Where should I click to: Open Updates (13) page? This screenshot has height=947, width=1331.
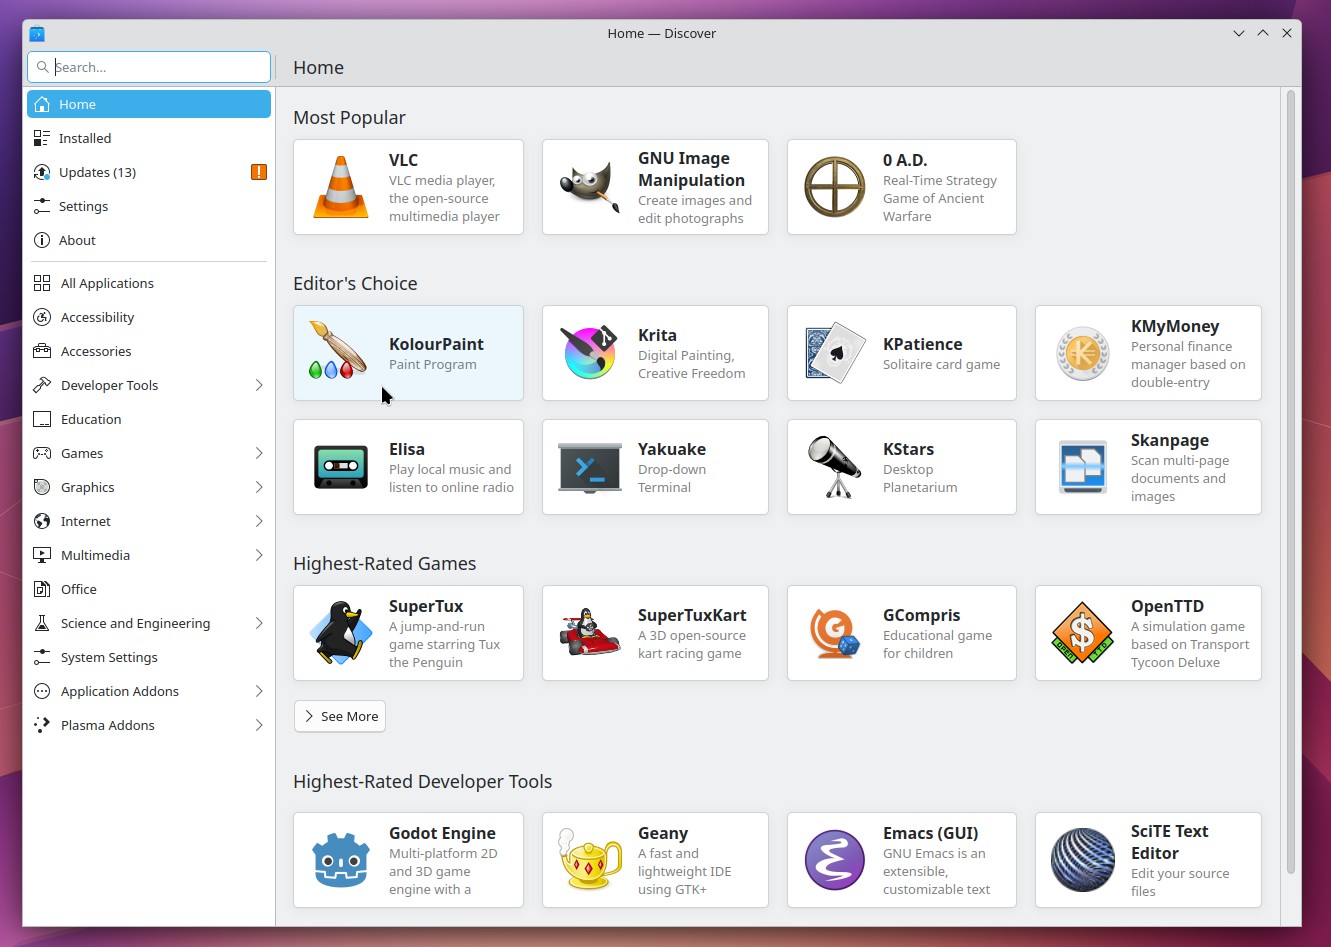click(149, 172)
